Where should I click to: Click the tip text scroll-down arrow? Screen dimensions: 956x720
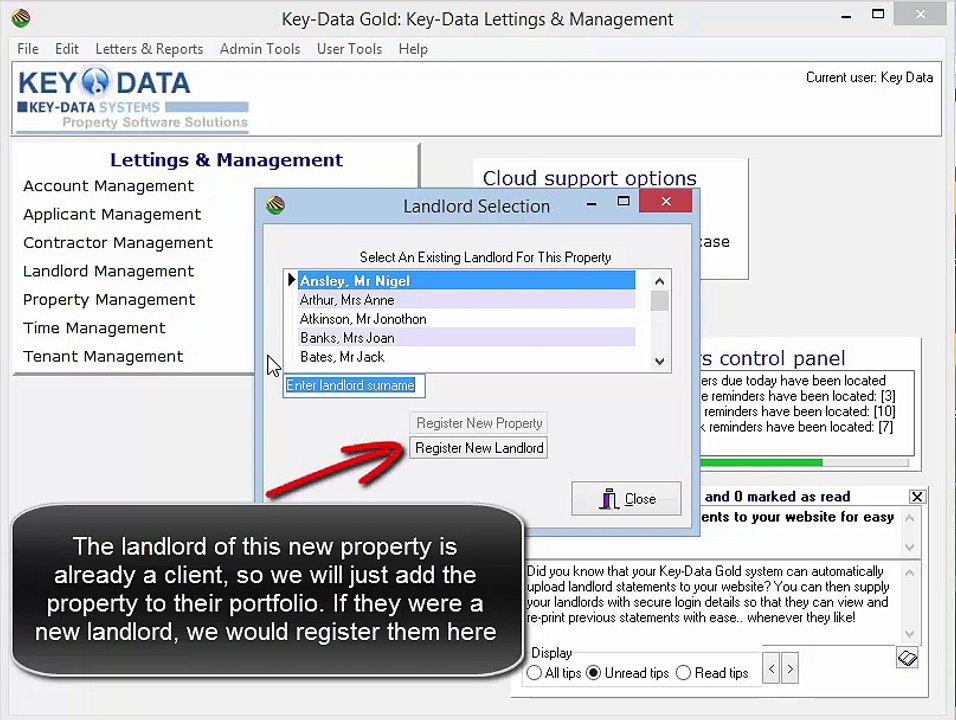(910, 633)
